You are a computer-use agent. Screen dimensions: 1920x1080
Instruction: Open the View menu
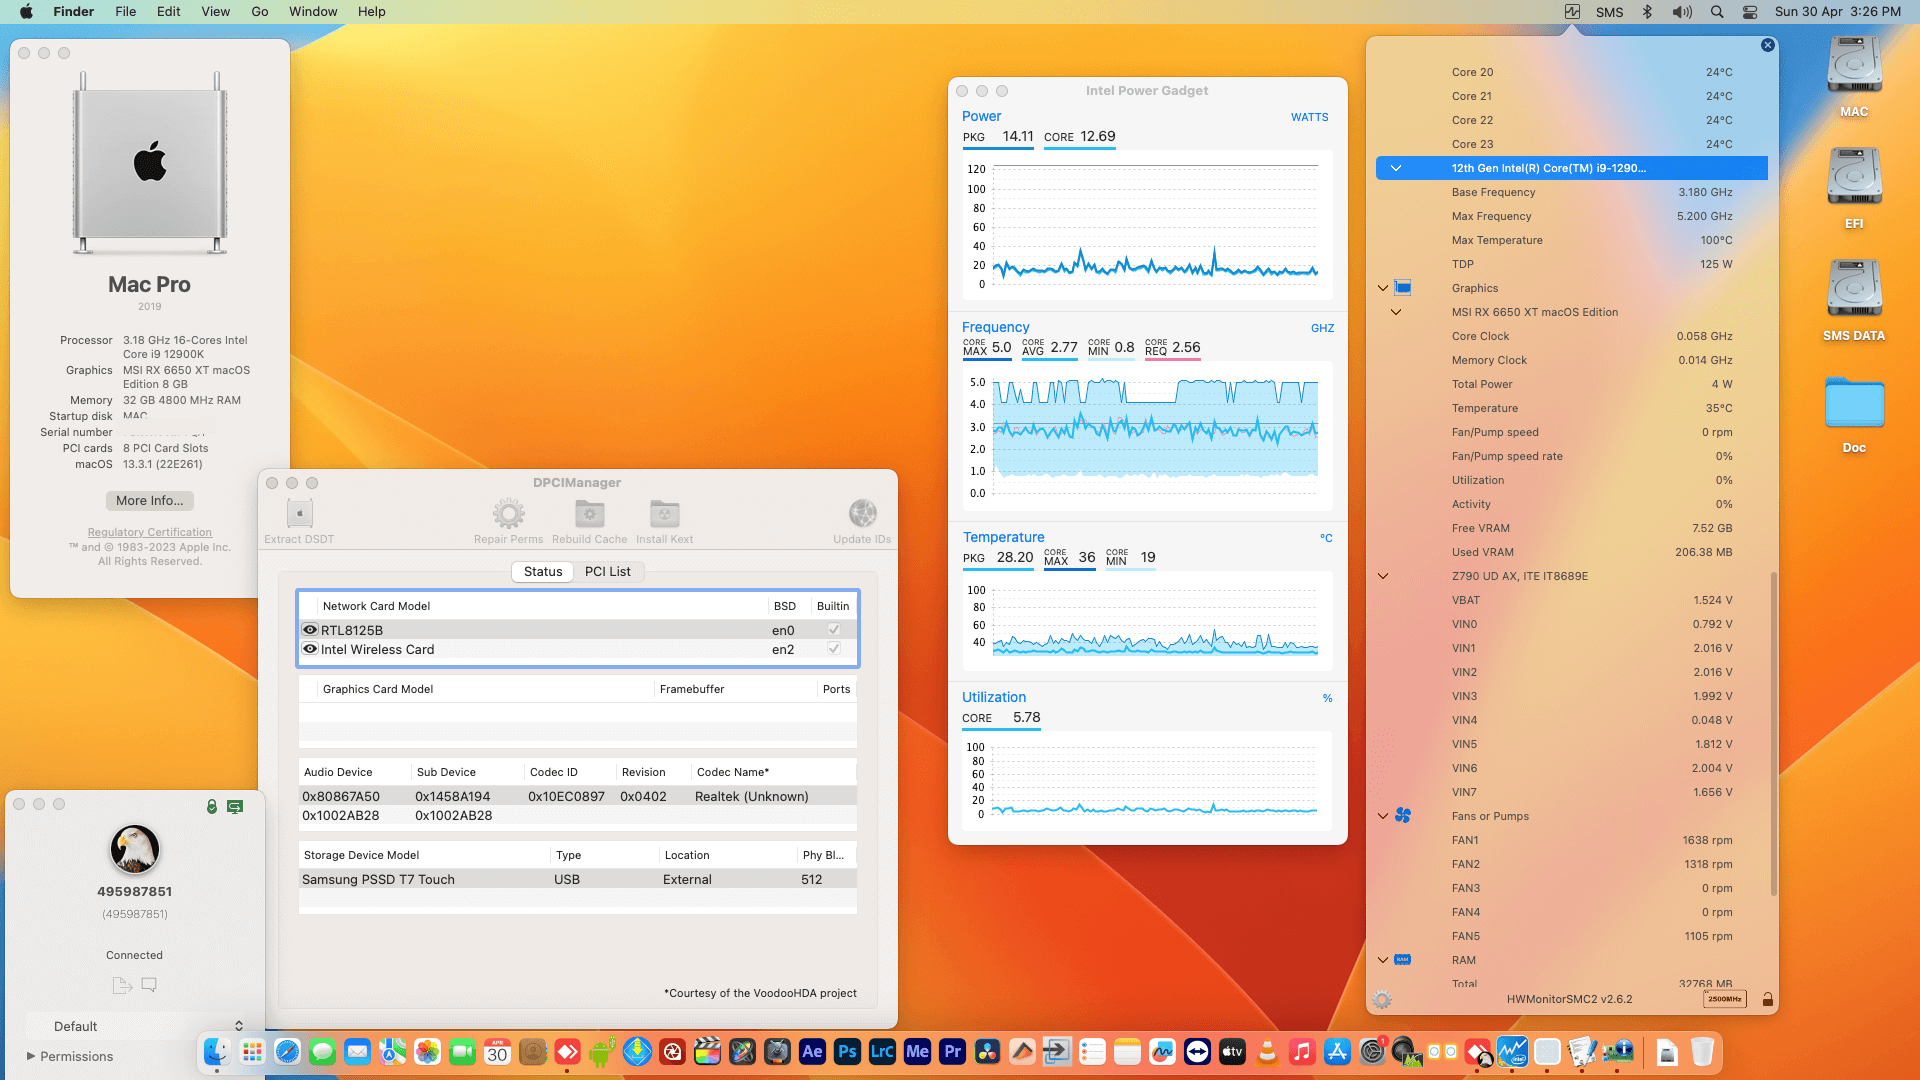[216, 12]
